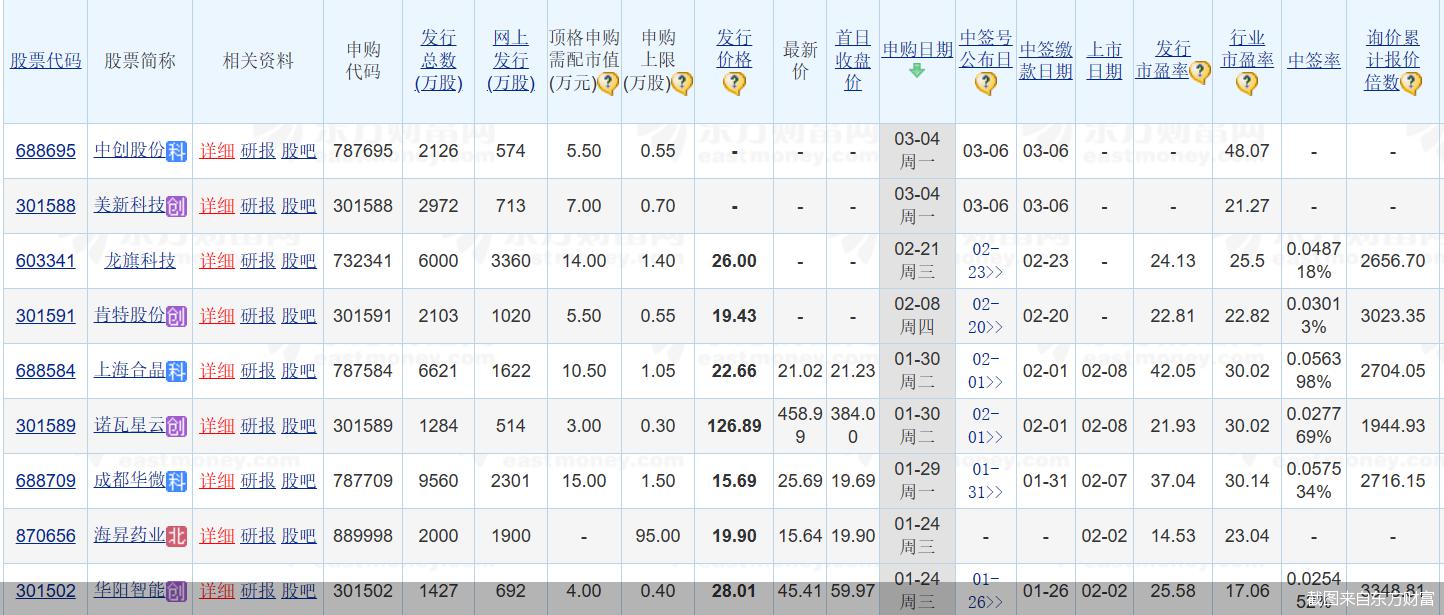Open stock code 688695 link

tap(46, 151)
